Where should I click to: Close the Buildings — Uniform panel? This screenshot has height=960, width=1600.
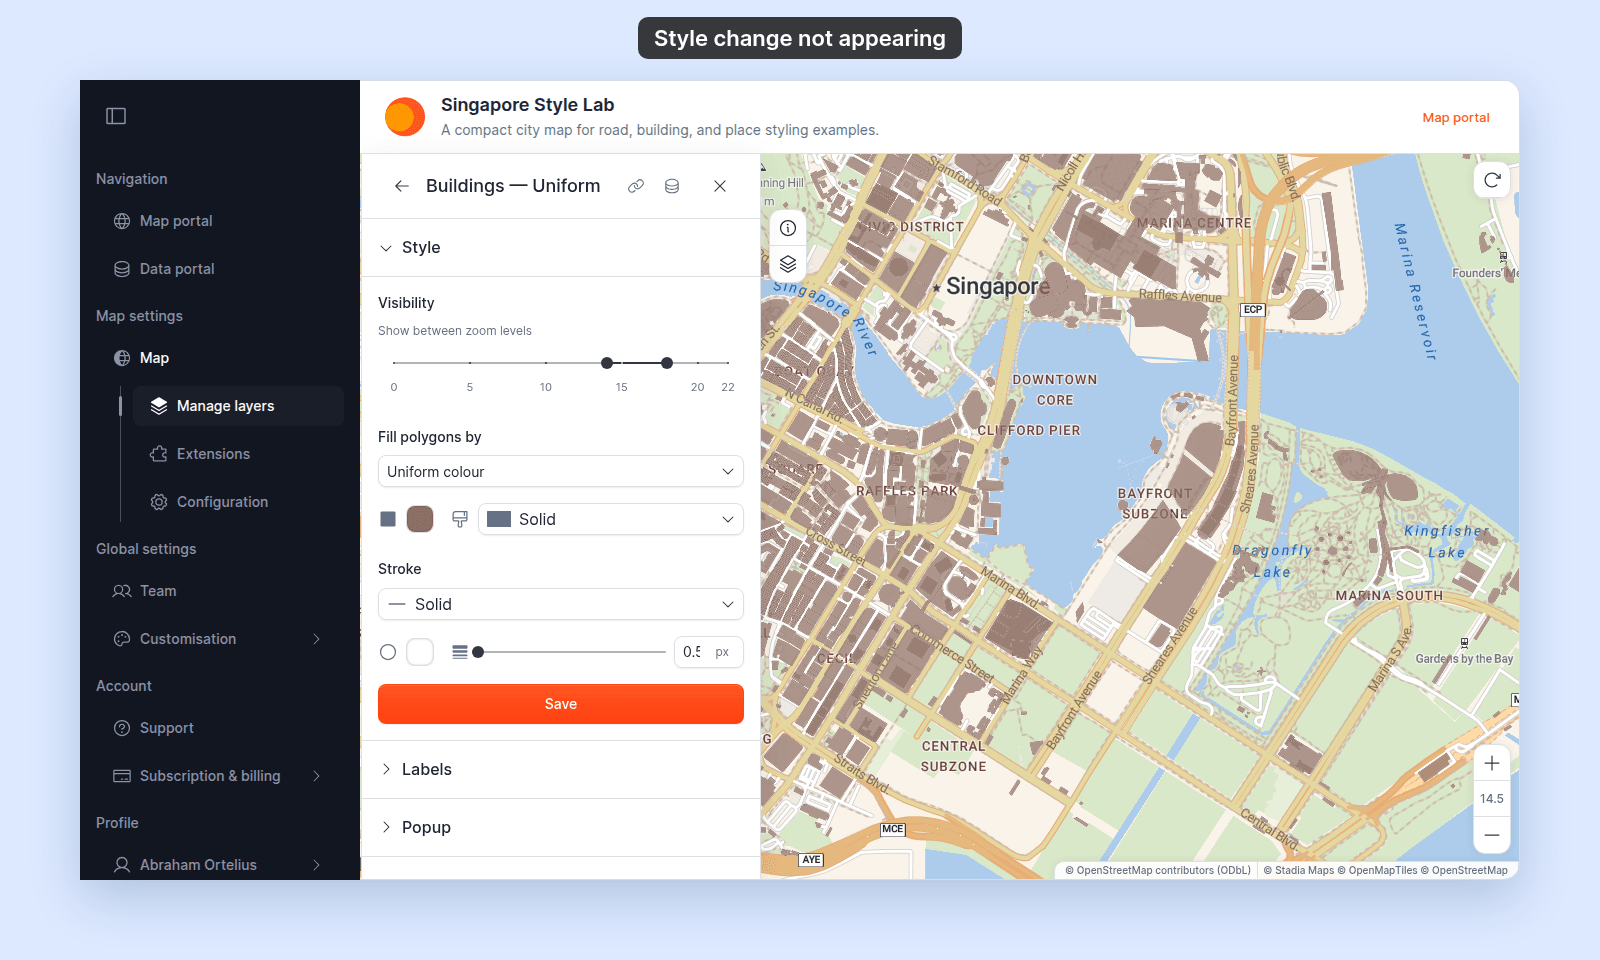point(720,186)
